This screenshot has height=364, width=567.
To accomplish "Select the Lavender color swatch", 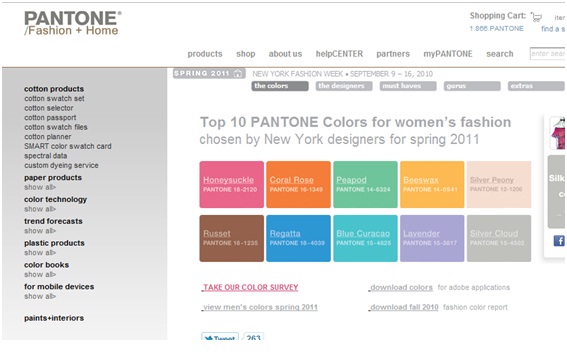I will [x=432, y=238].
